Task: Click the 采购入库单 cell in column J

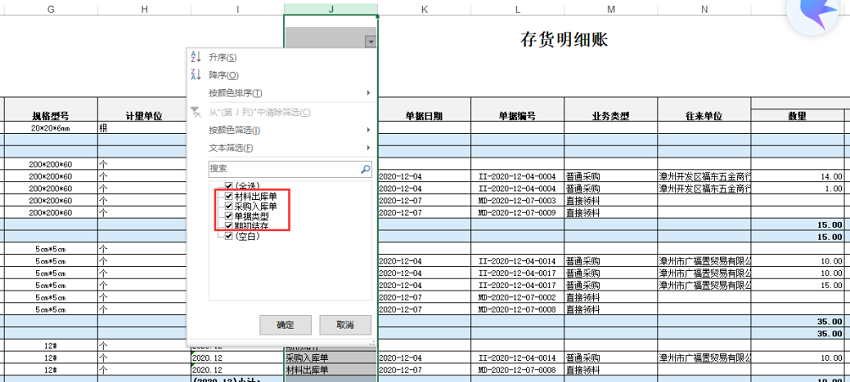Action: [x=331, y=358]
